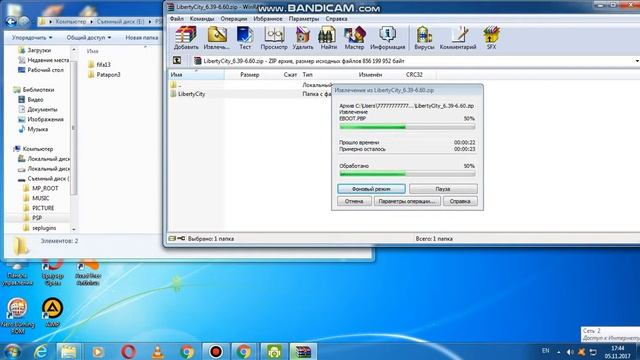Click the Обработано total progress bar
Image resolution: width=640 pixels, height=360 pixels.
click(x=407, y=174)
